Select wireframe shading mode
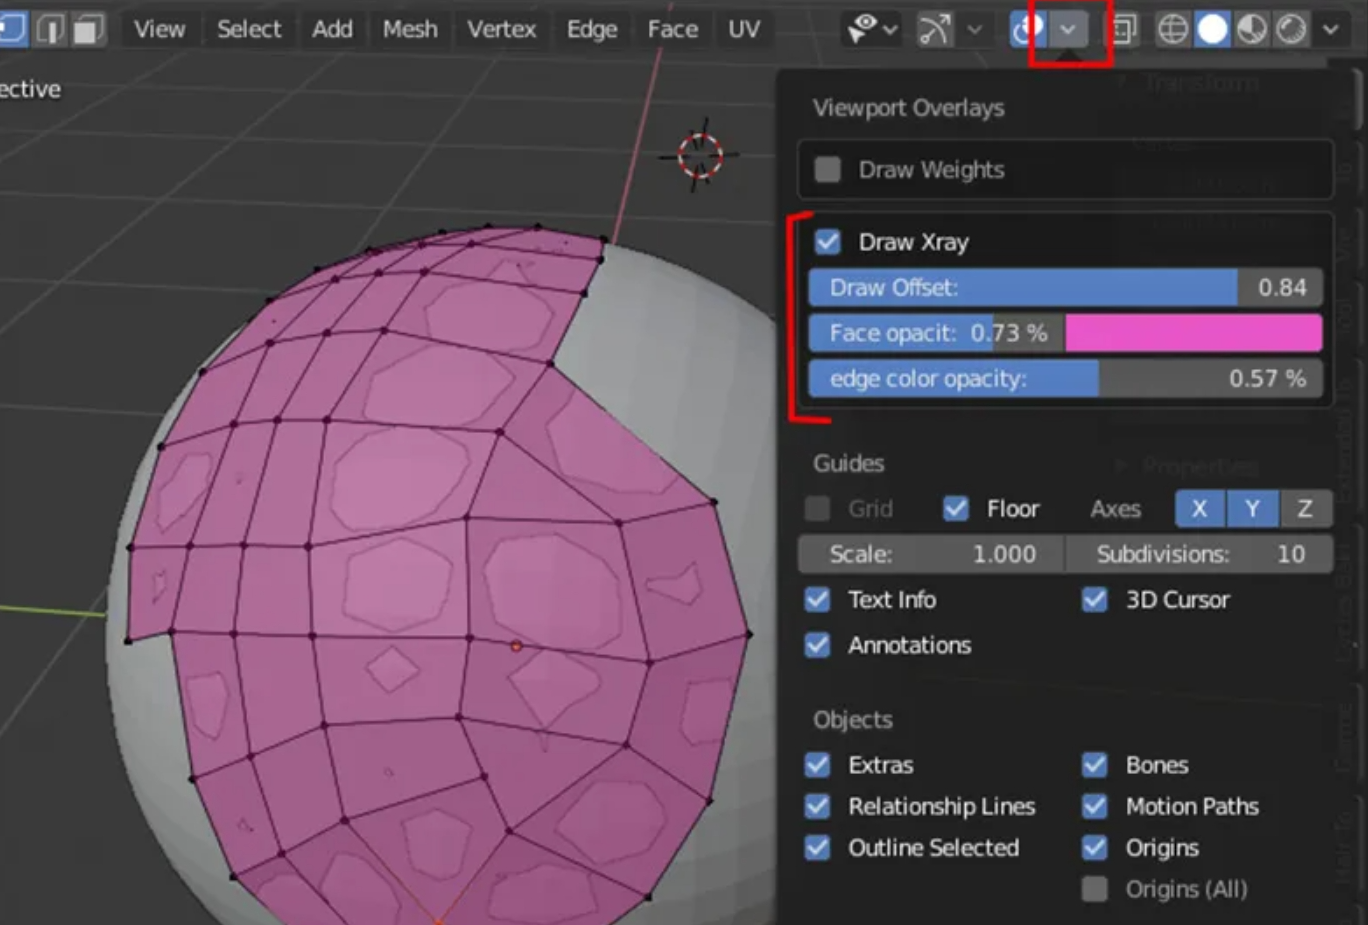The height and width of the screenshot is (925, 1368). click(x=1172, y=29)
